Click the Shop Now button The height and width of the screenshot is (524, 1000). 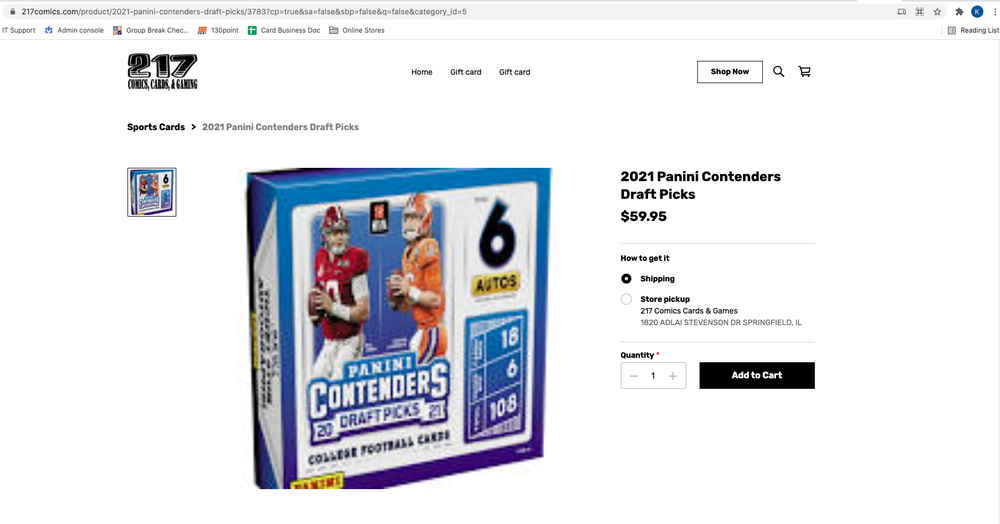[x=730, y=71]
